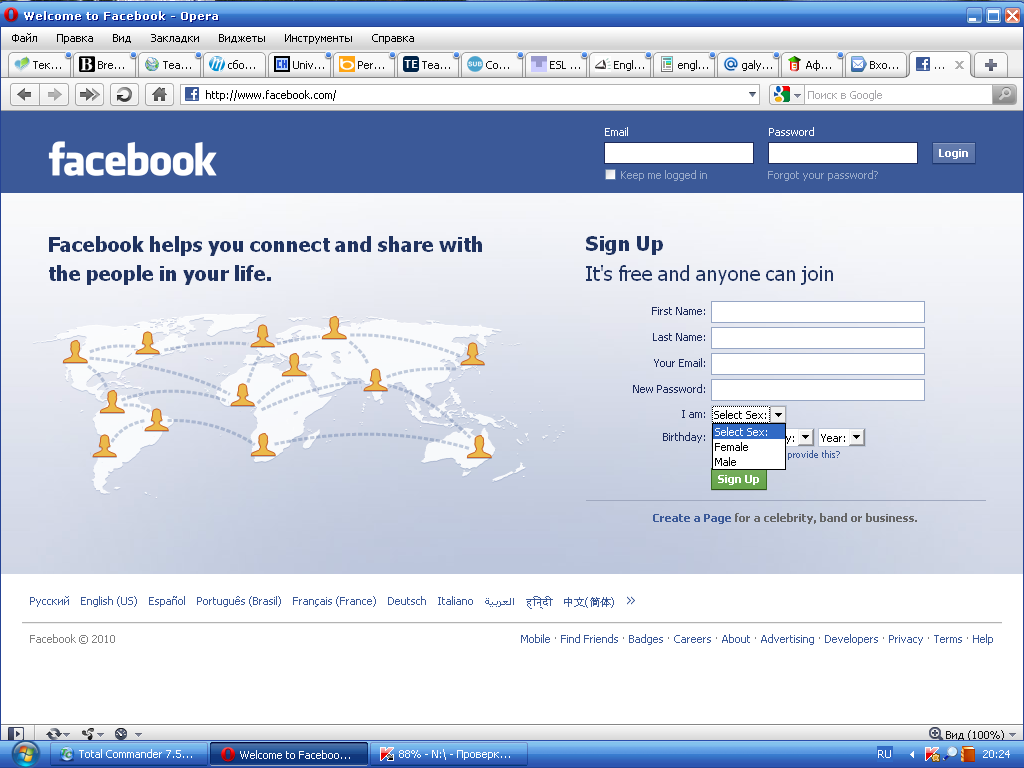1024x768 pixels.
Task: Open the Вид menu
Action: pyautogui.click(x=121, y=38)
